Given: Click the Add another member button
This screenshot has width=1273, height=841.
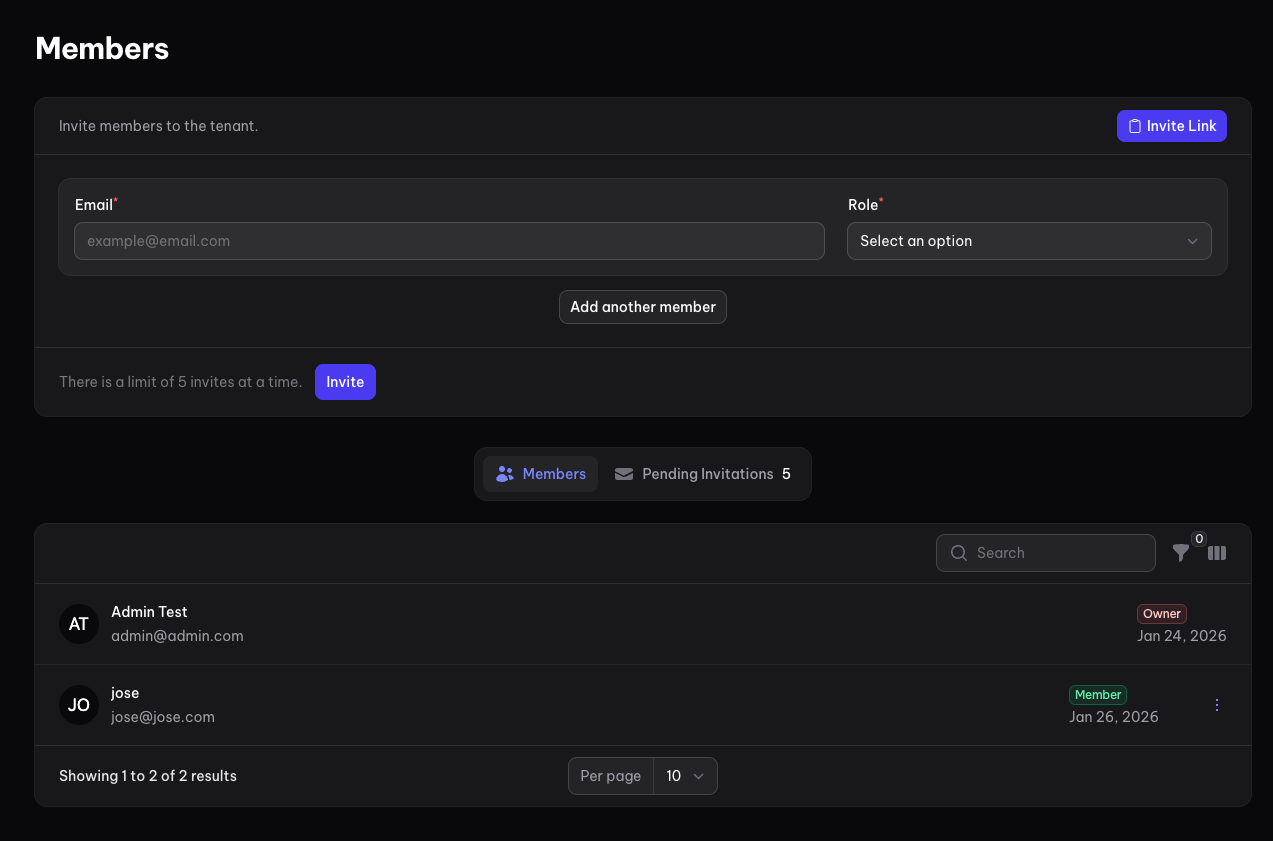Looking at the screenshot, I should [642, 307].
